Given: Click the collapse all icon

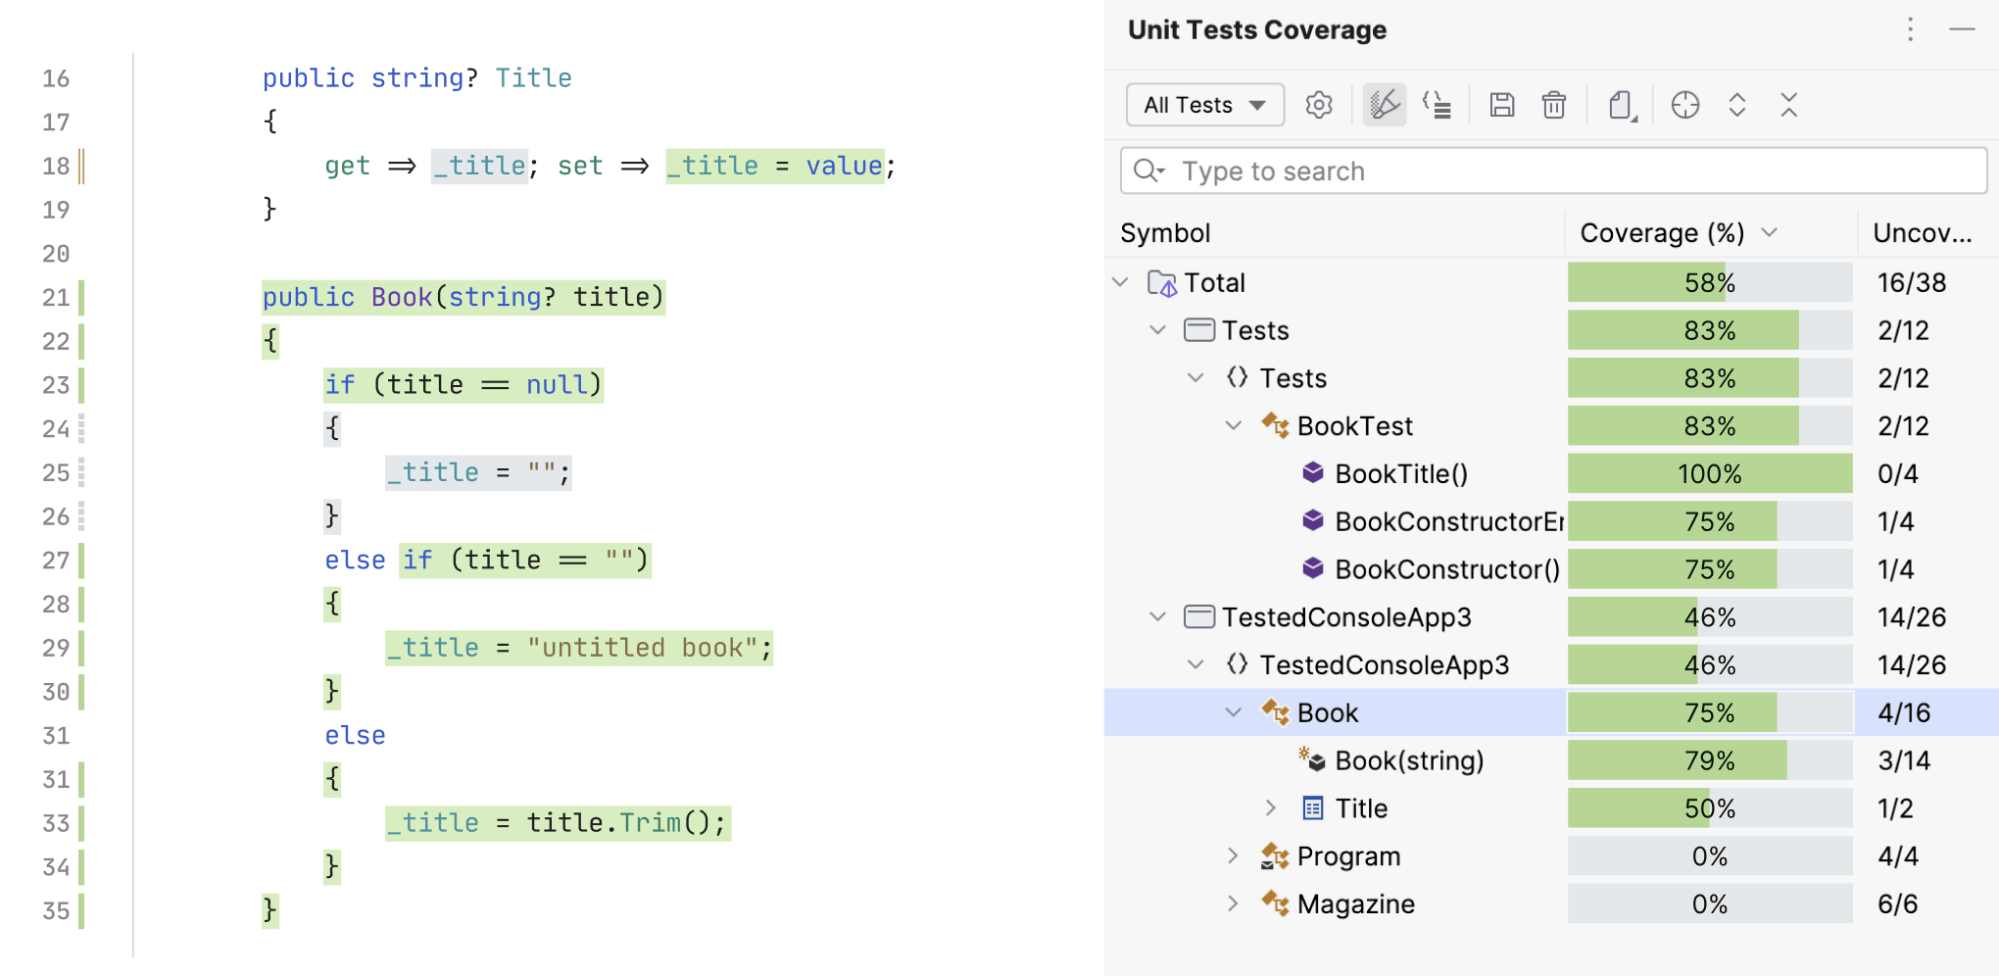Looking at the screenshot, I should [x=1789, y=105].
